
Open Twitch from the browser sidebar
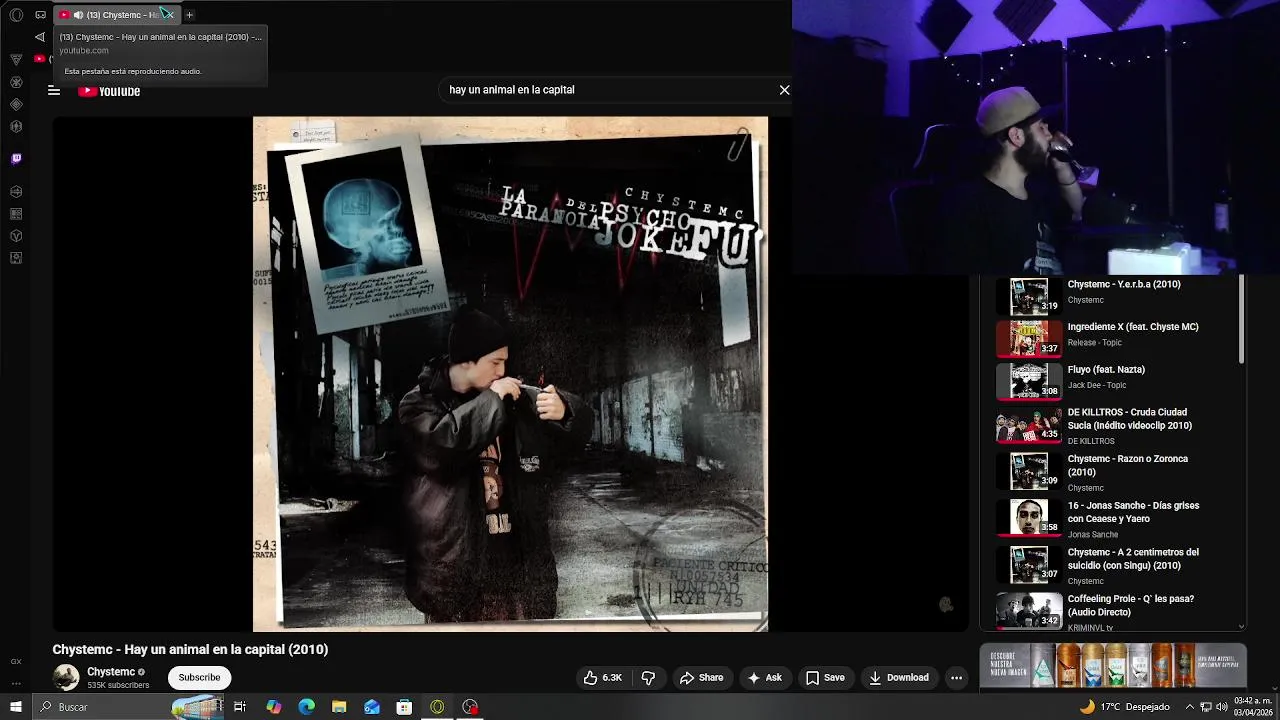coord(16,158)
